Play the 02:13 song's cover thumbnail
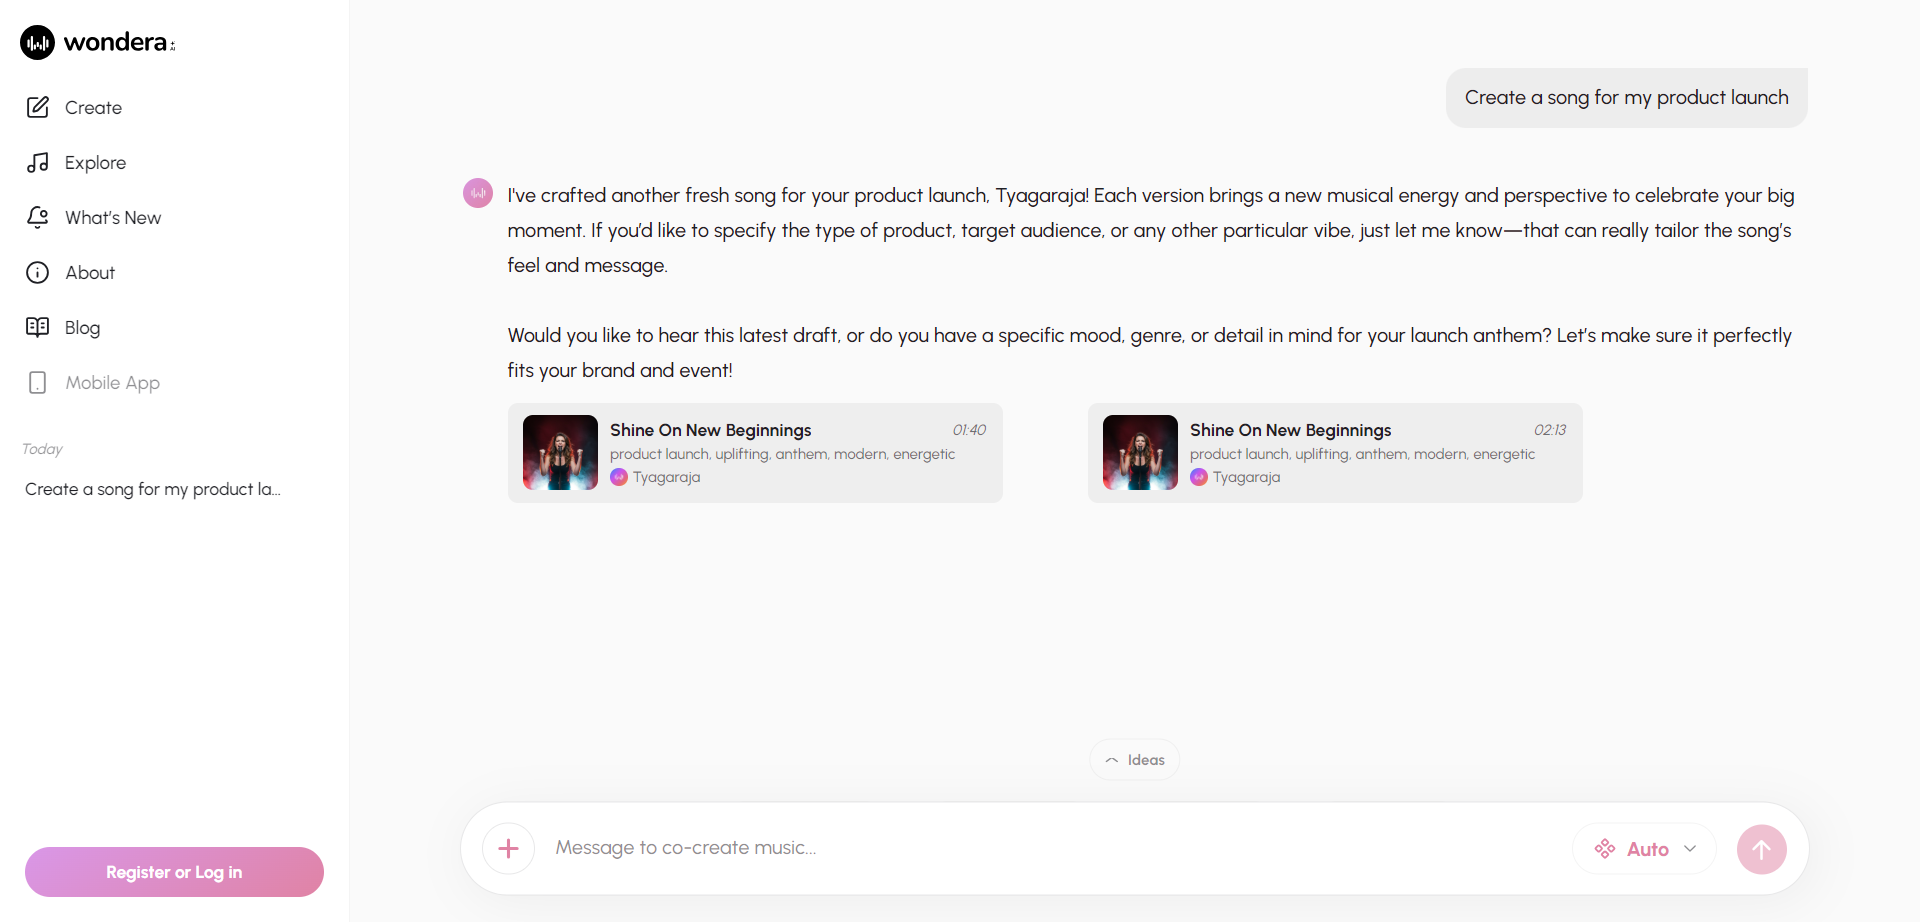 pyautogui.click(x=1140, y=453)
